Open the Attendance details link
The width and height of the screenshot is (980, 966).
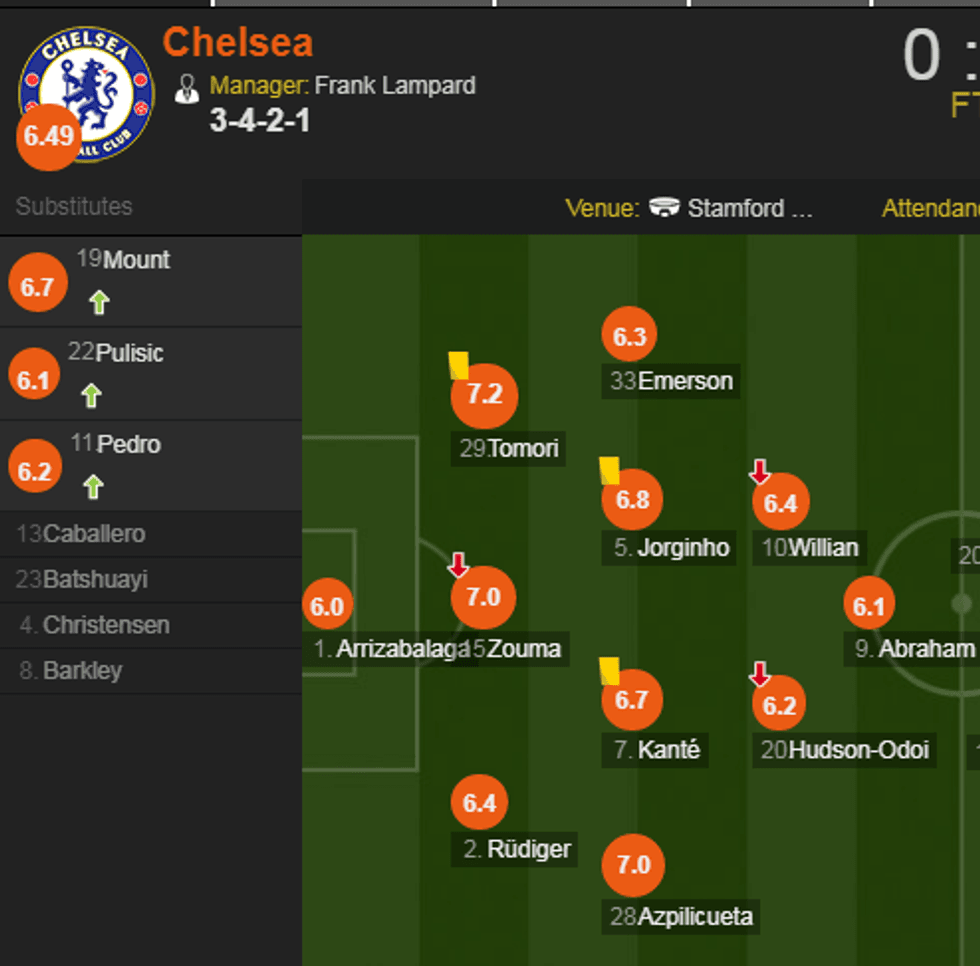929,208
